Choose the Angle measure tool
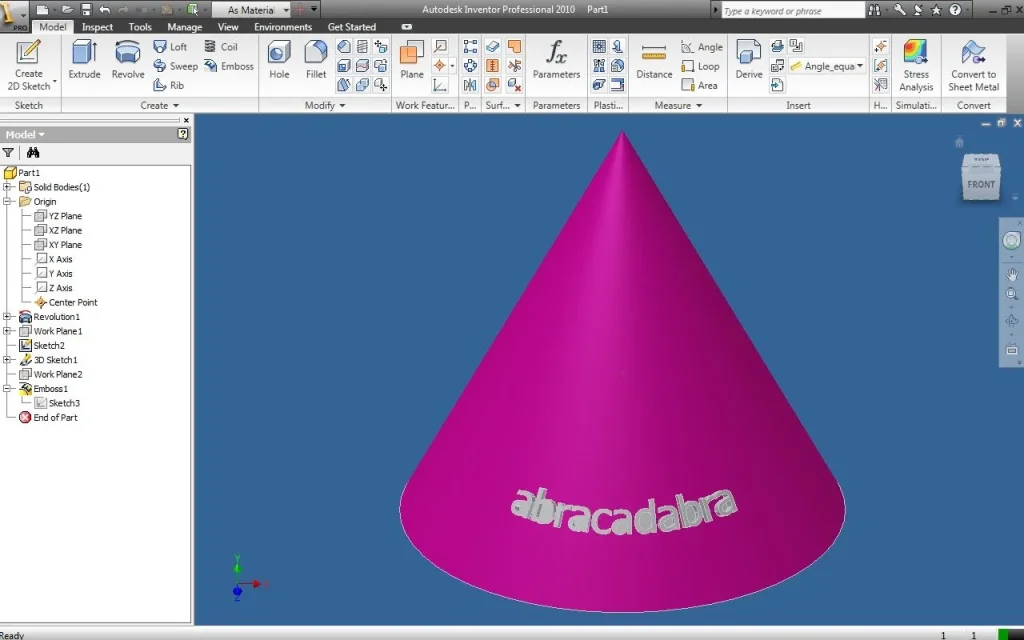Viewport: 1024px width, 640px height. click(x=701, y=47)
